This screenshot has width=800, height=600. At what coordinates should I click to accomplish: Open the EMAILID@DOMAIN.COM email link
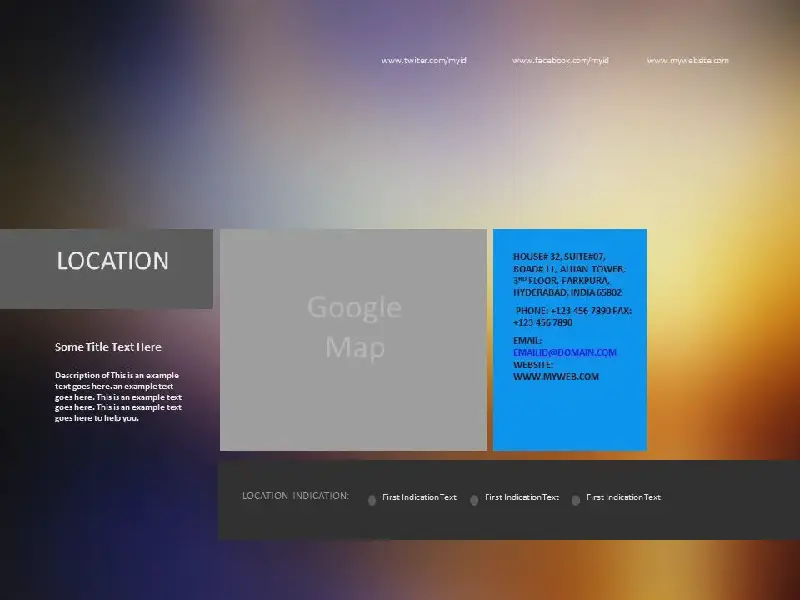click(x=565, y=352)
